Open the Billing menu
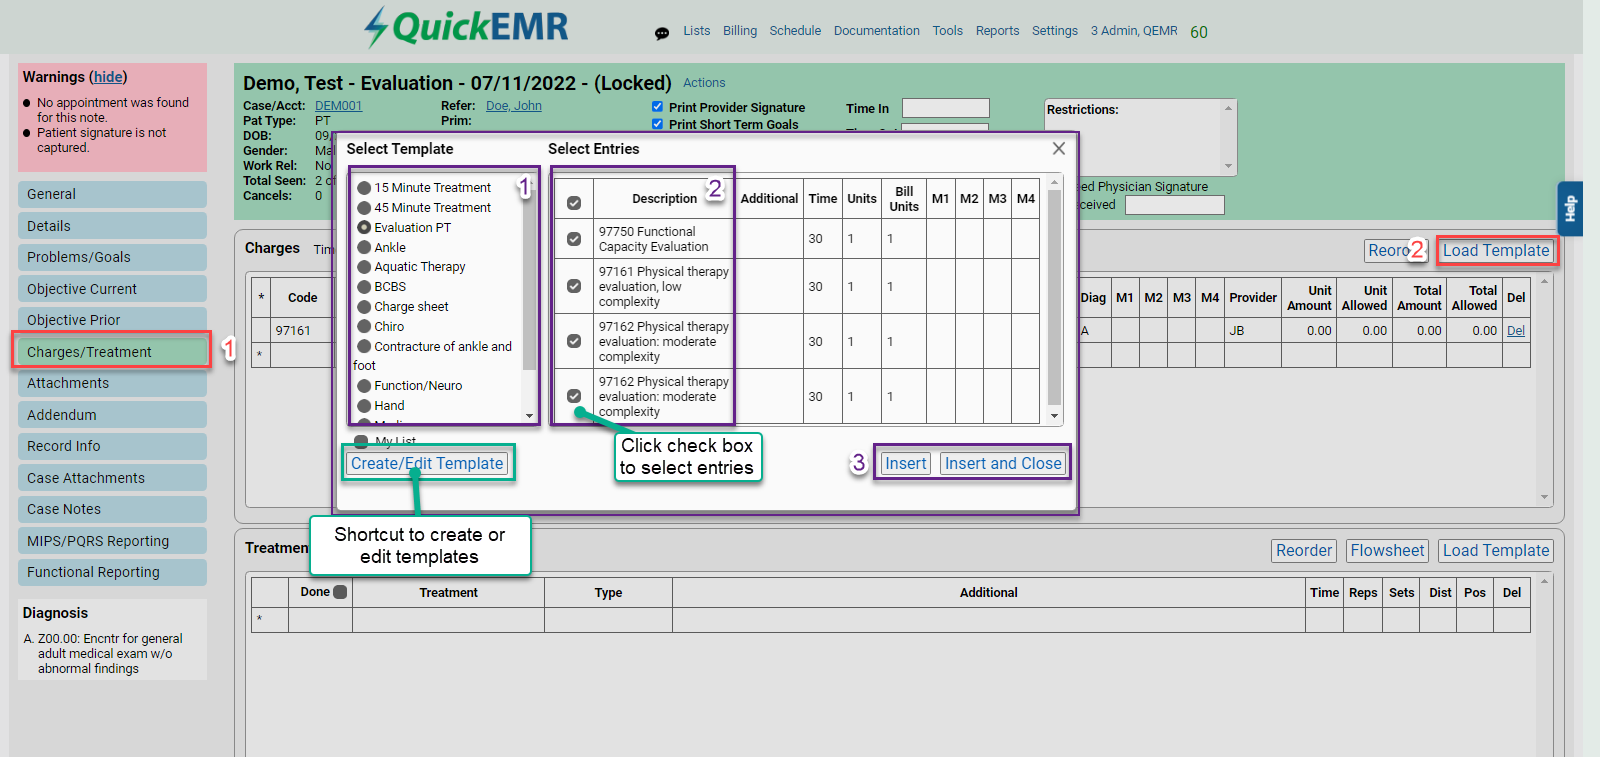 (740, 31)
